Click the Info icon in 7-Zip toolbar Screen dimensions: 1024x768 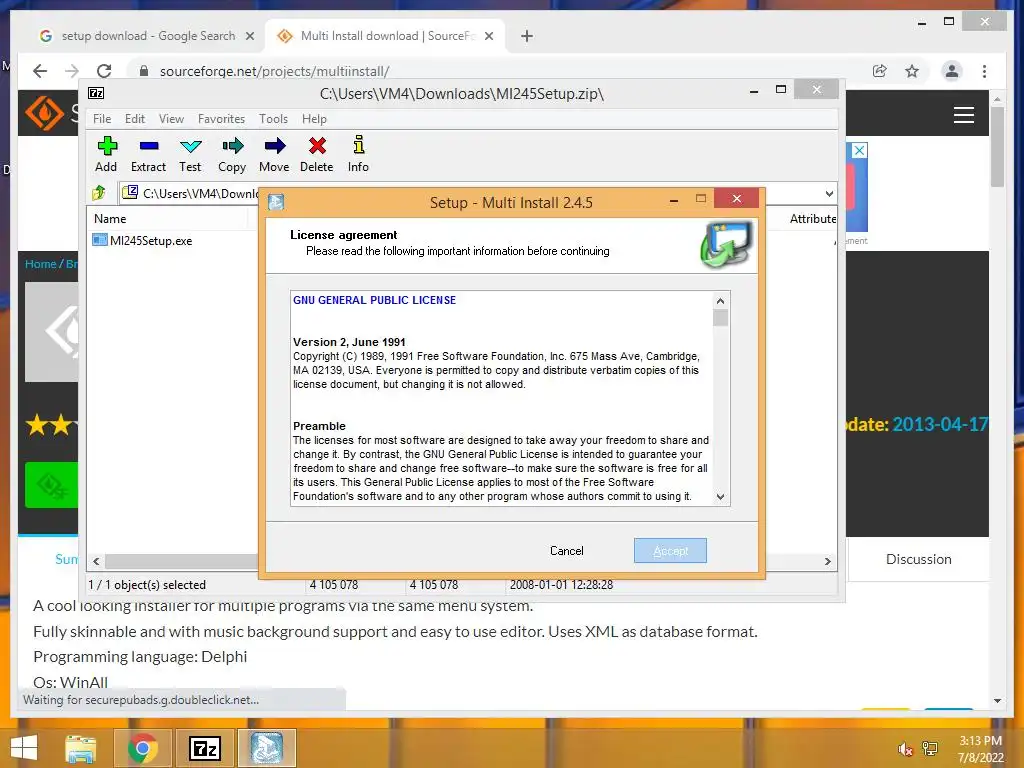pyautogui.click(x=359, y=146)
